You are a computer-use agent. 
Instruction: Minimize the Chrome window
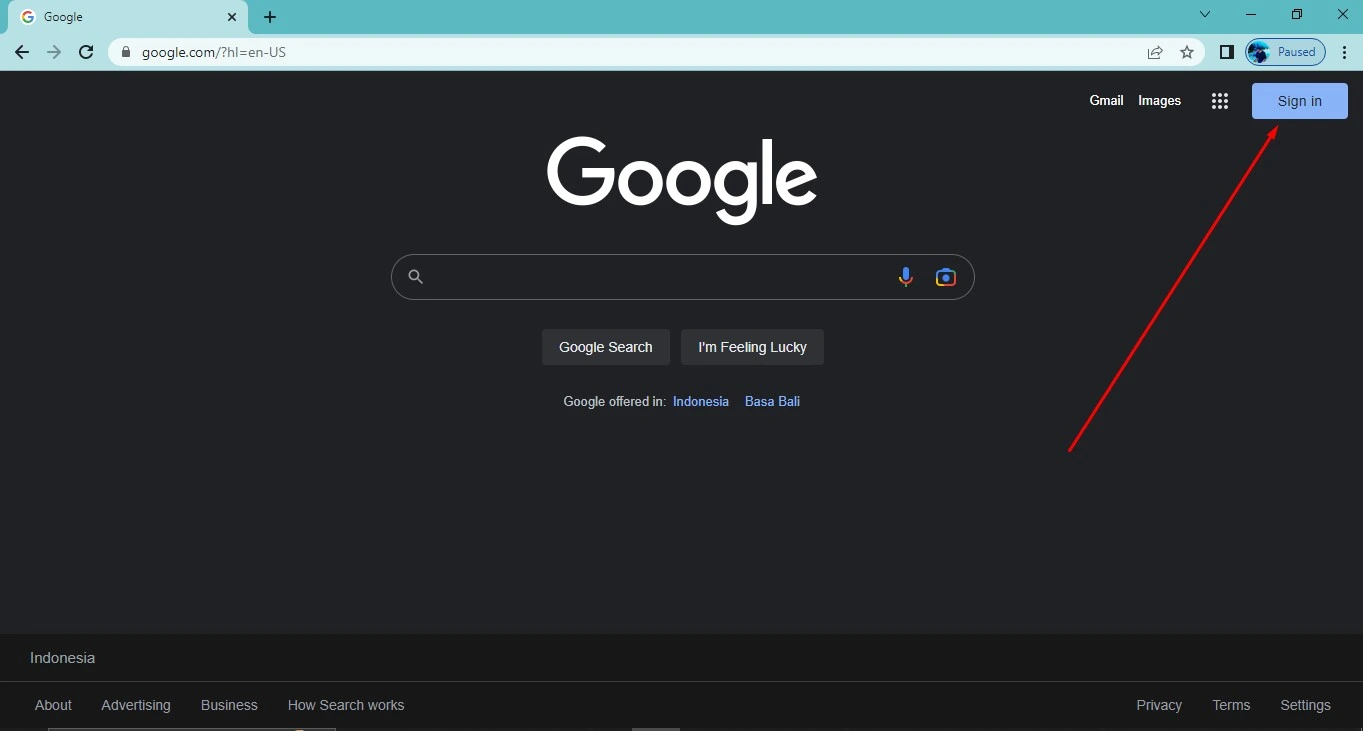(1251, 15)
